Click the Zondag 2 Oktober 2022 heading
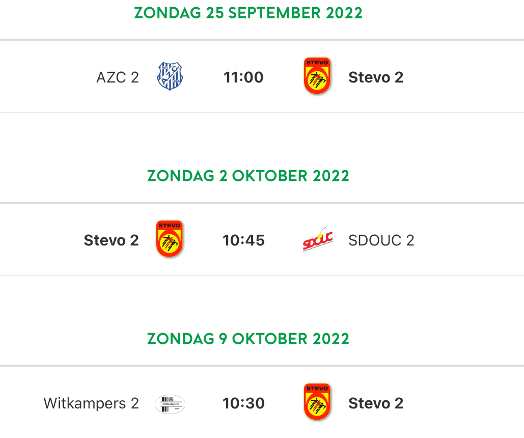The width and height of the screenshot is (524, 438). [x=248, y=176]
